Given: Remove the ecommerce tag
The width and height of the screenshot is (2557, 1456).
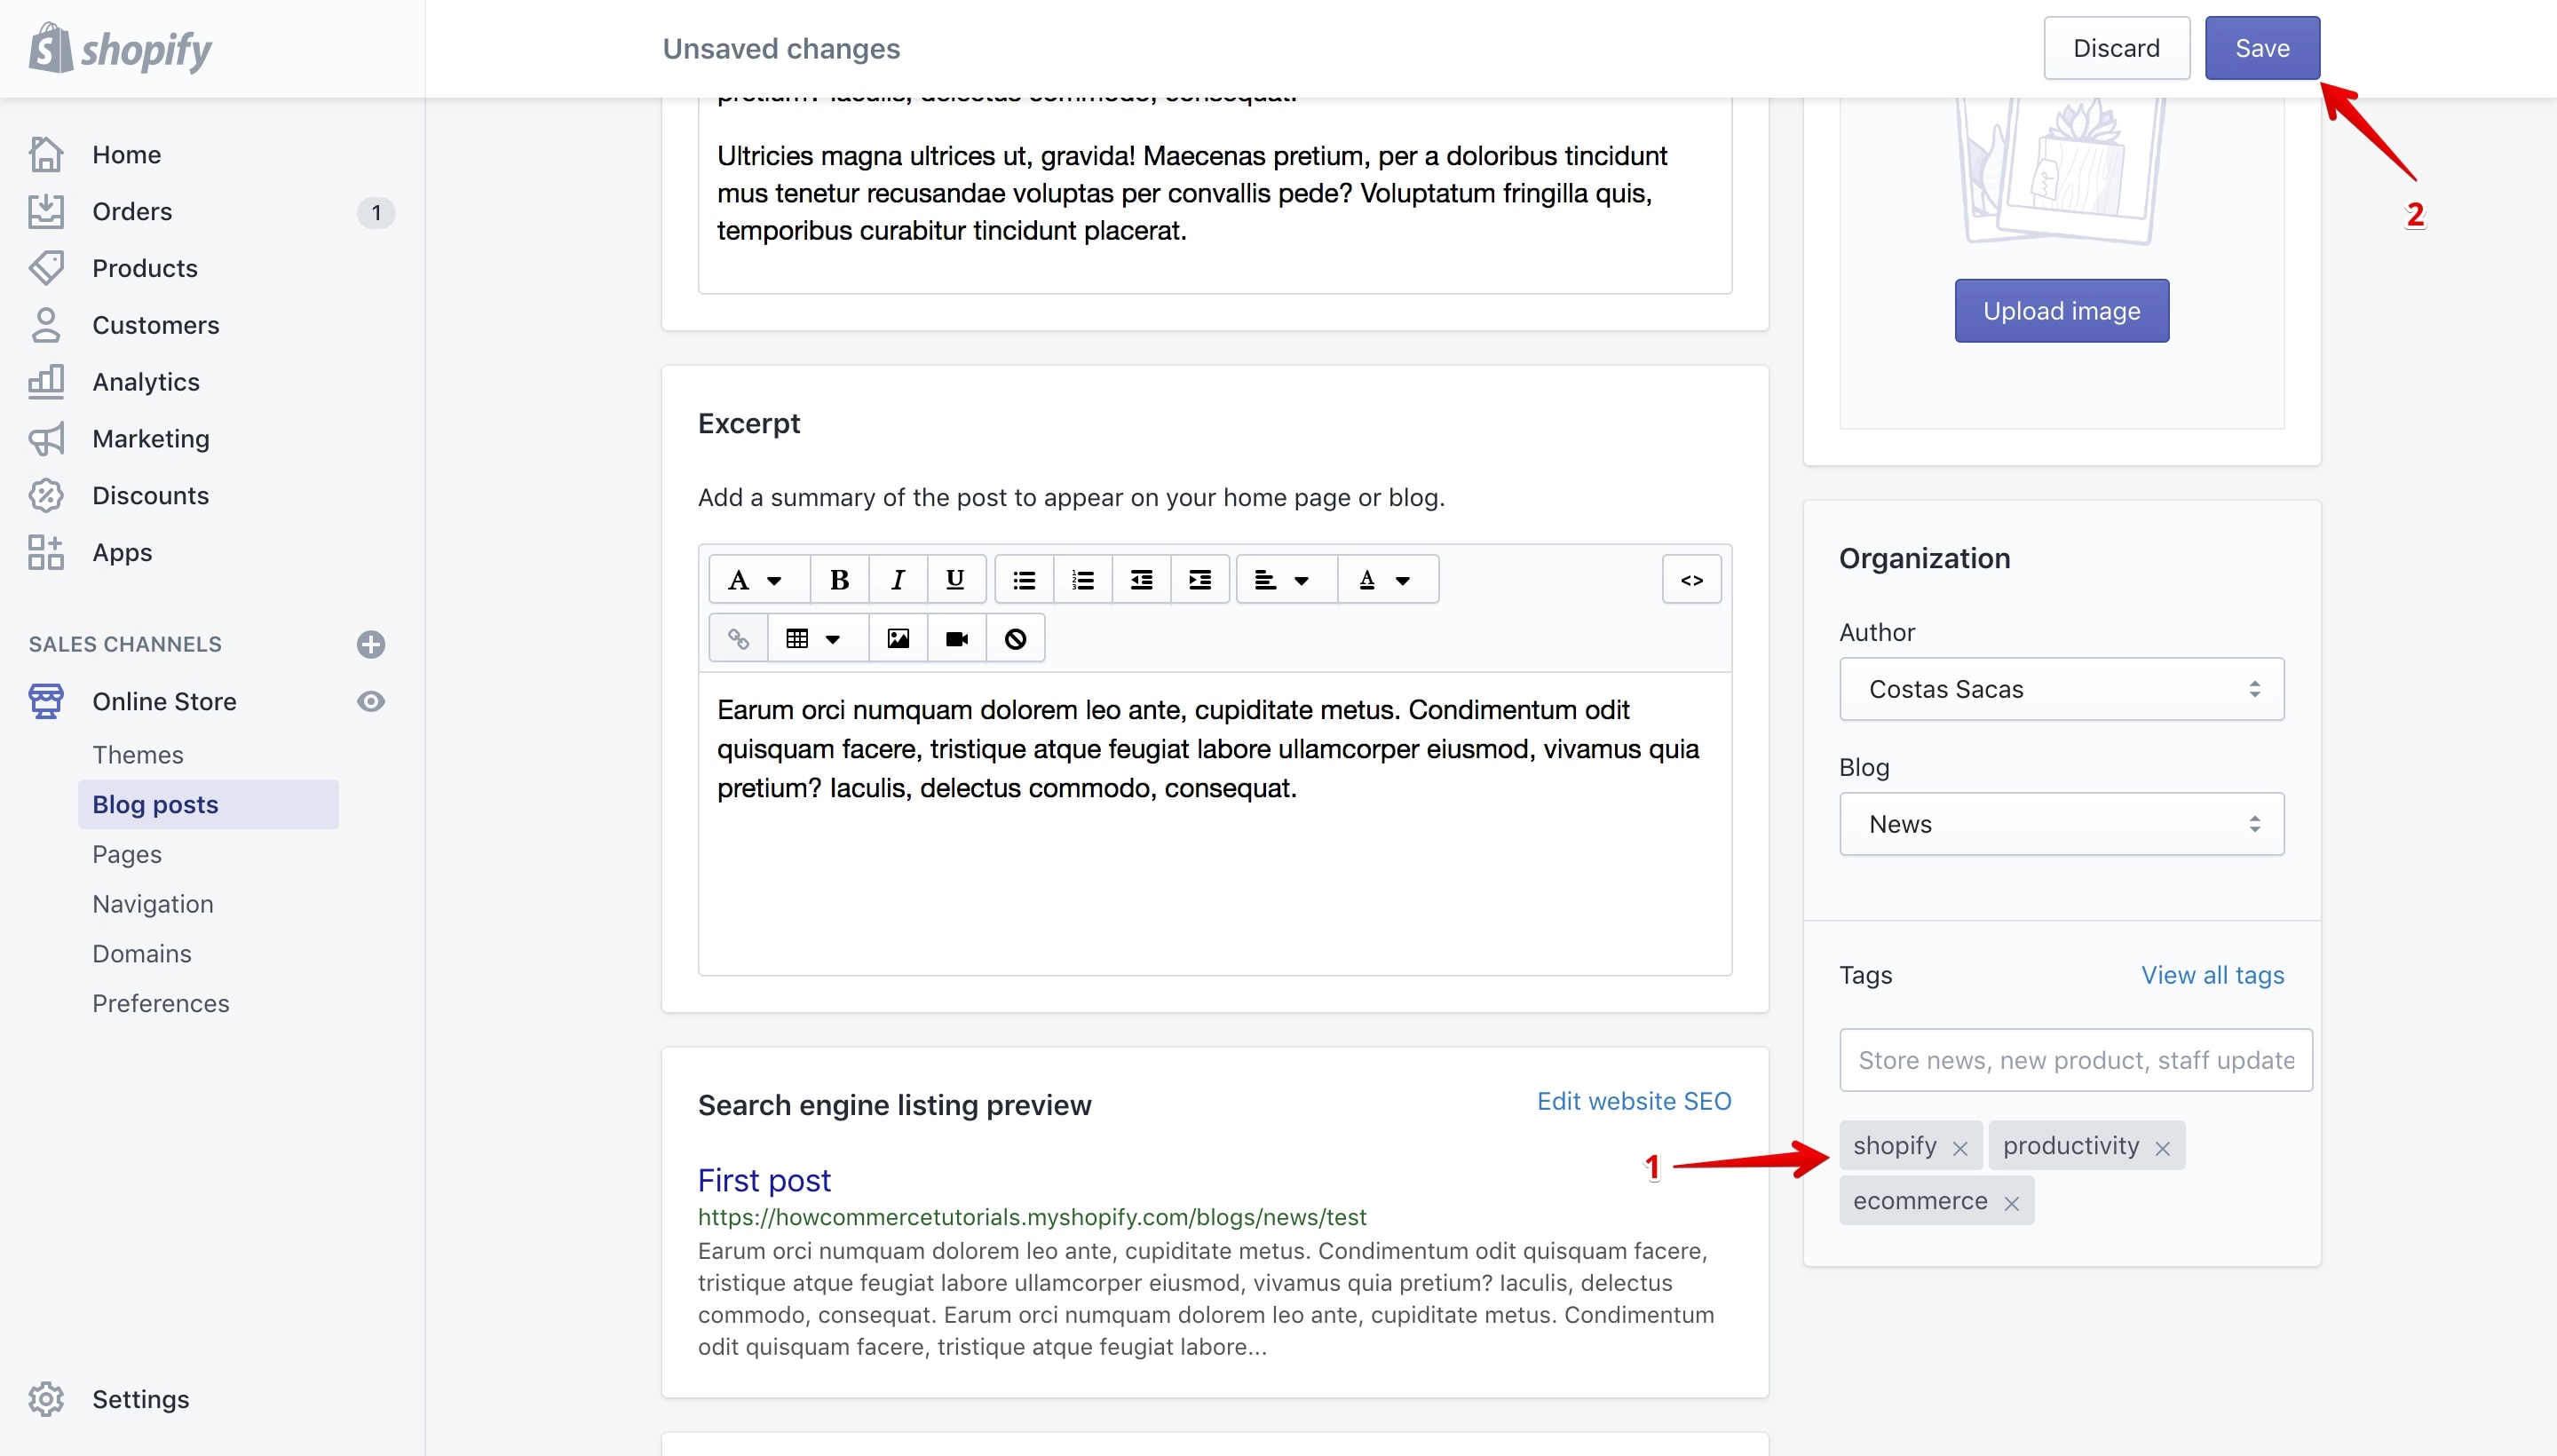Looking at the screenshot, I should [x=2012, y=1204].
